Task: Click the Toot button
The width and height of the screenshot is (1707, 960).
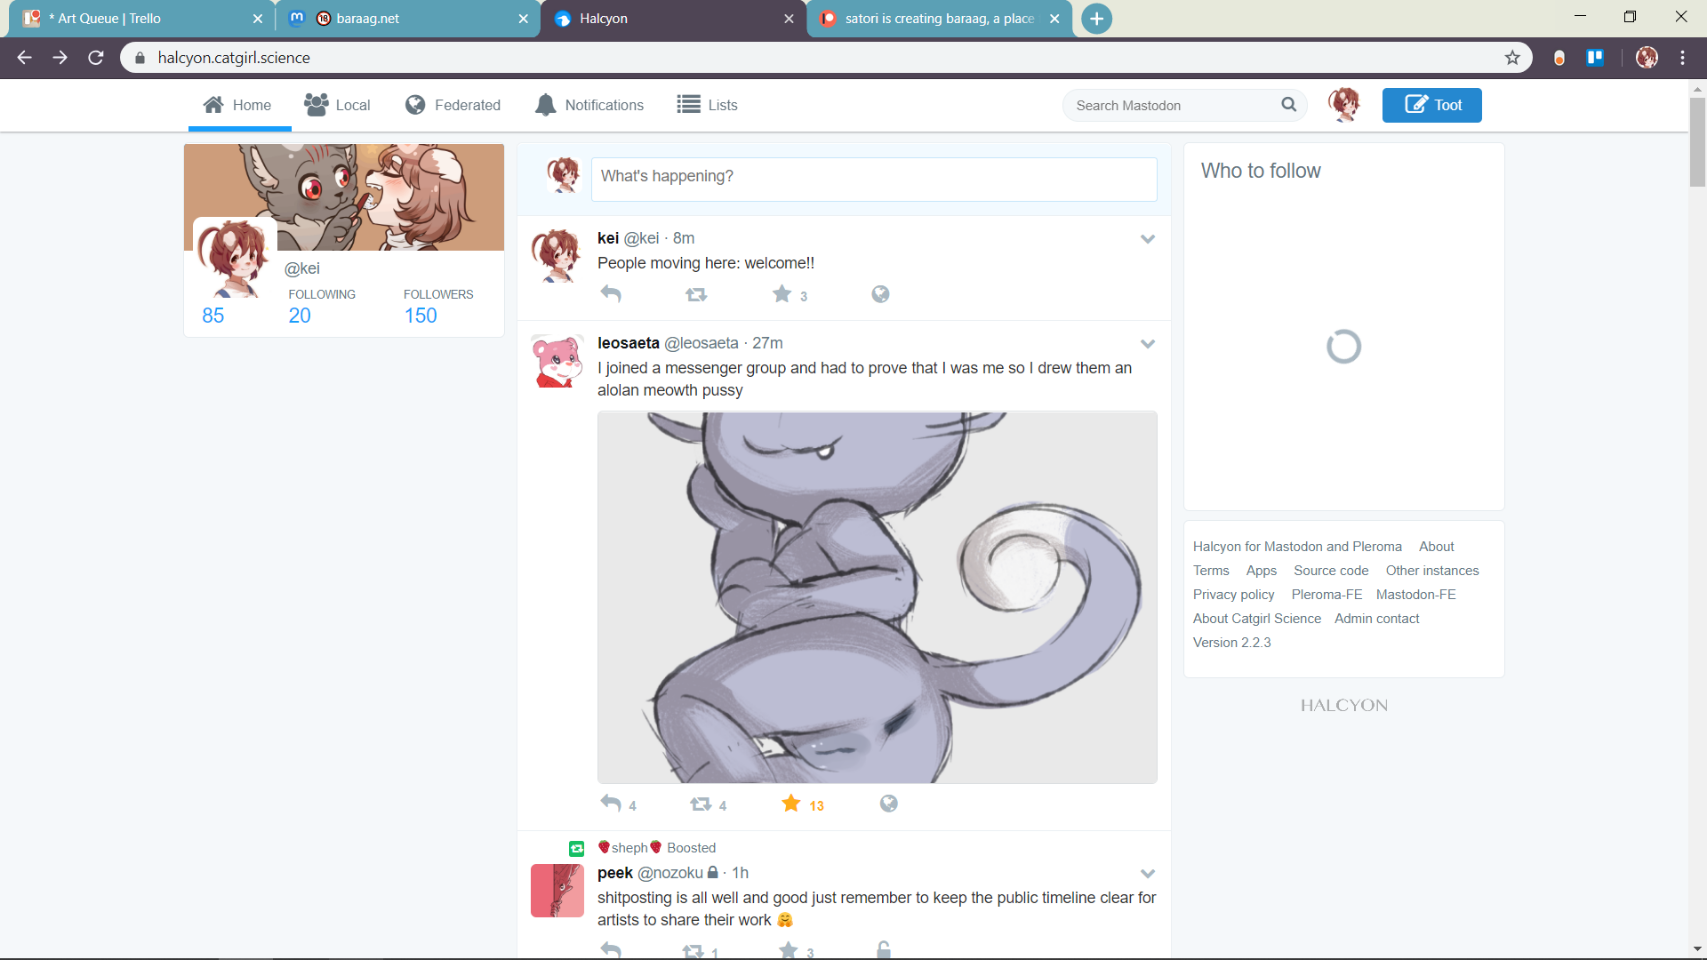Action: [1432, 105]
